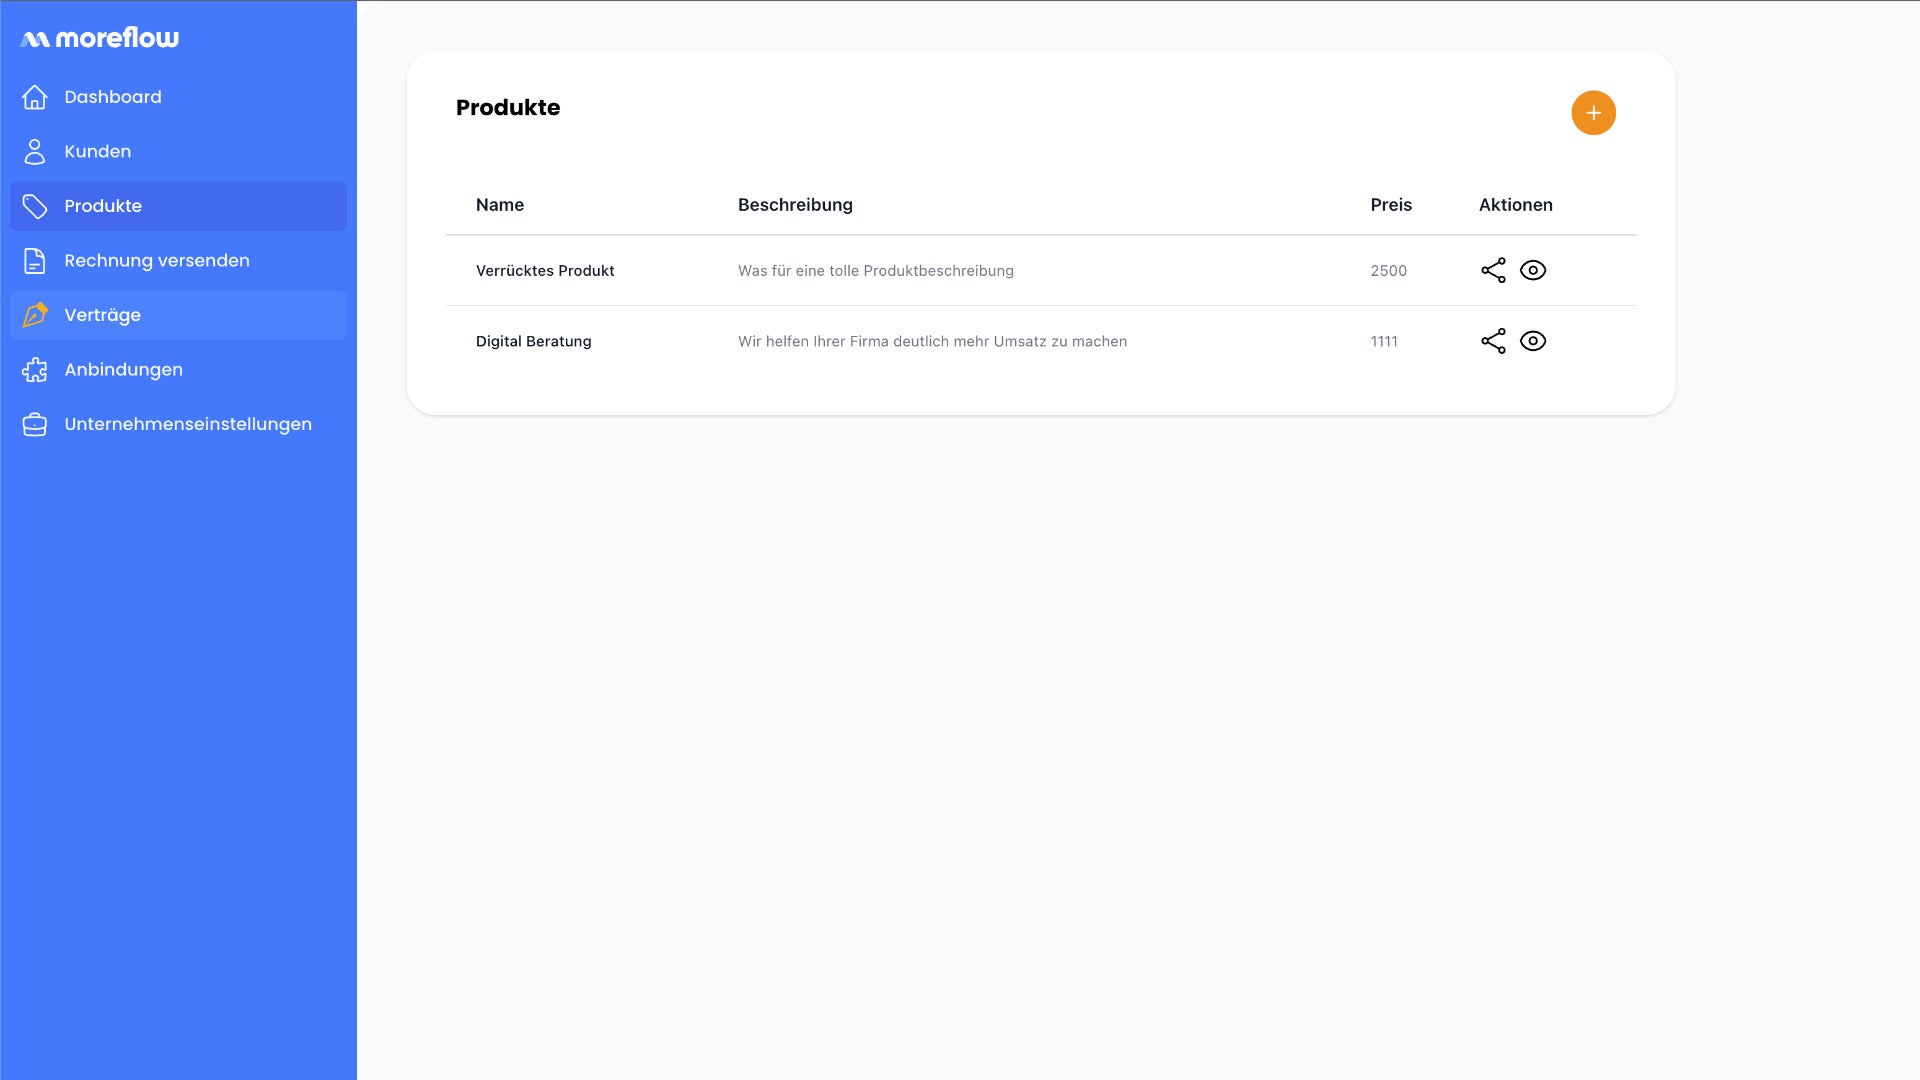Share the Verrücktes Produkt entry
1920x1080 pixels.
point(1493,270)
